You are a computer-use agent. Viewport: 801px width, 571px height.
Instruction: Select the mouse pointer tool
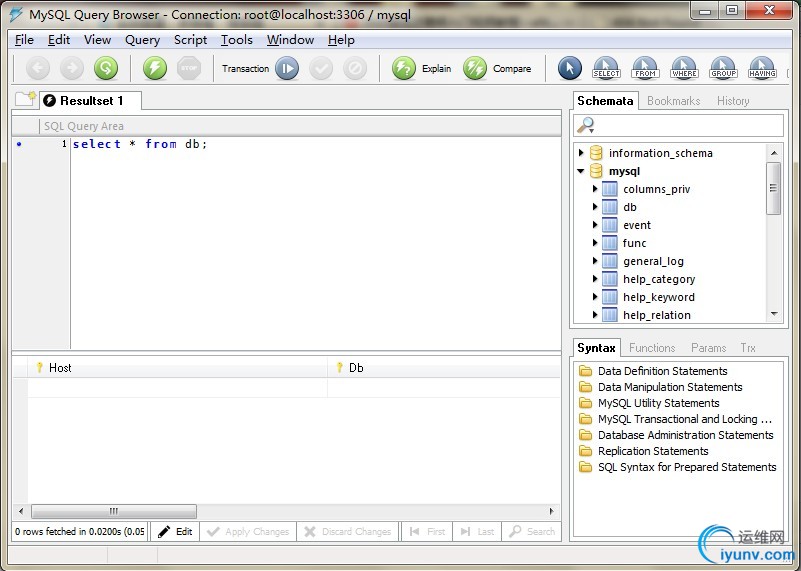point(570,68)
